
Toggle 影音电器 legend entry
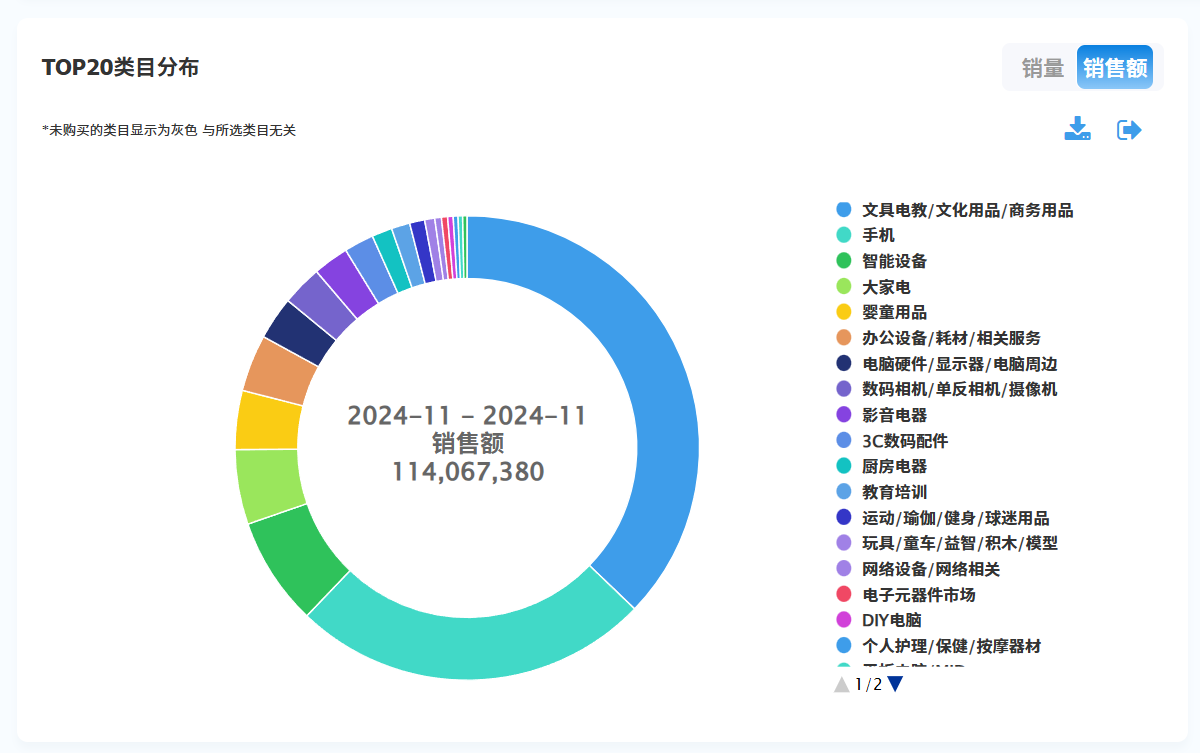click(882, 415)
